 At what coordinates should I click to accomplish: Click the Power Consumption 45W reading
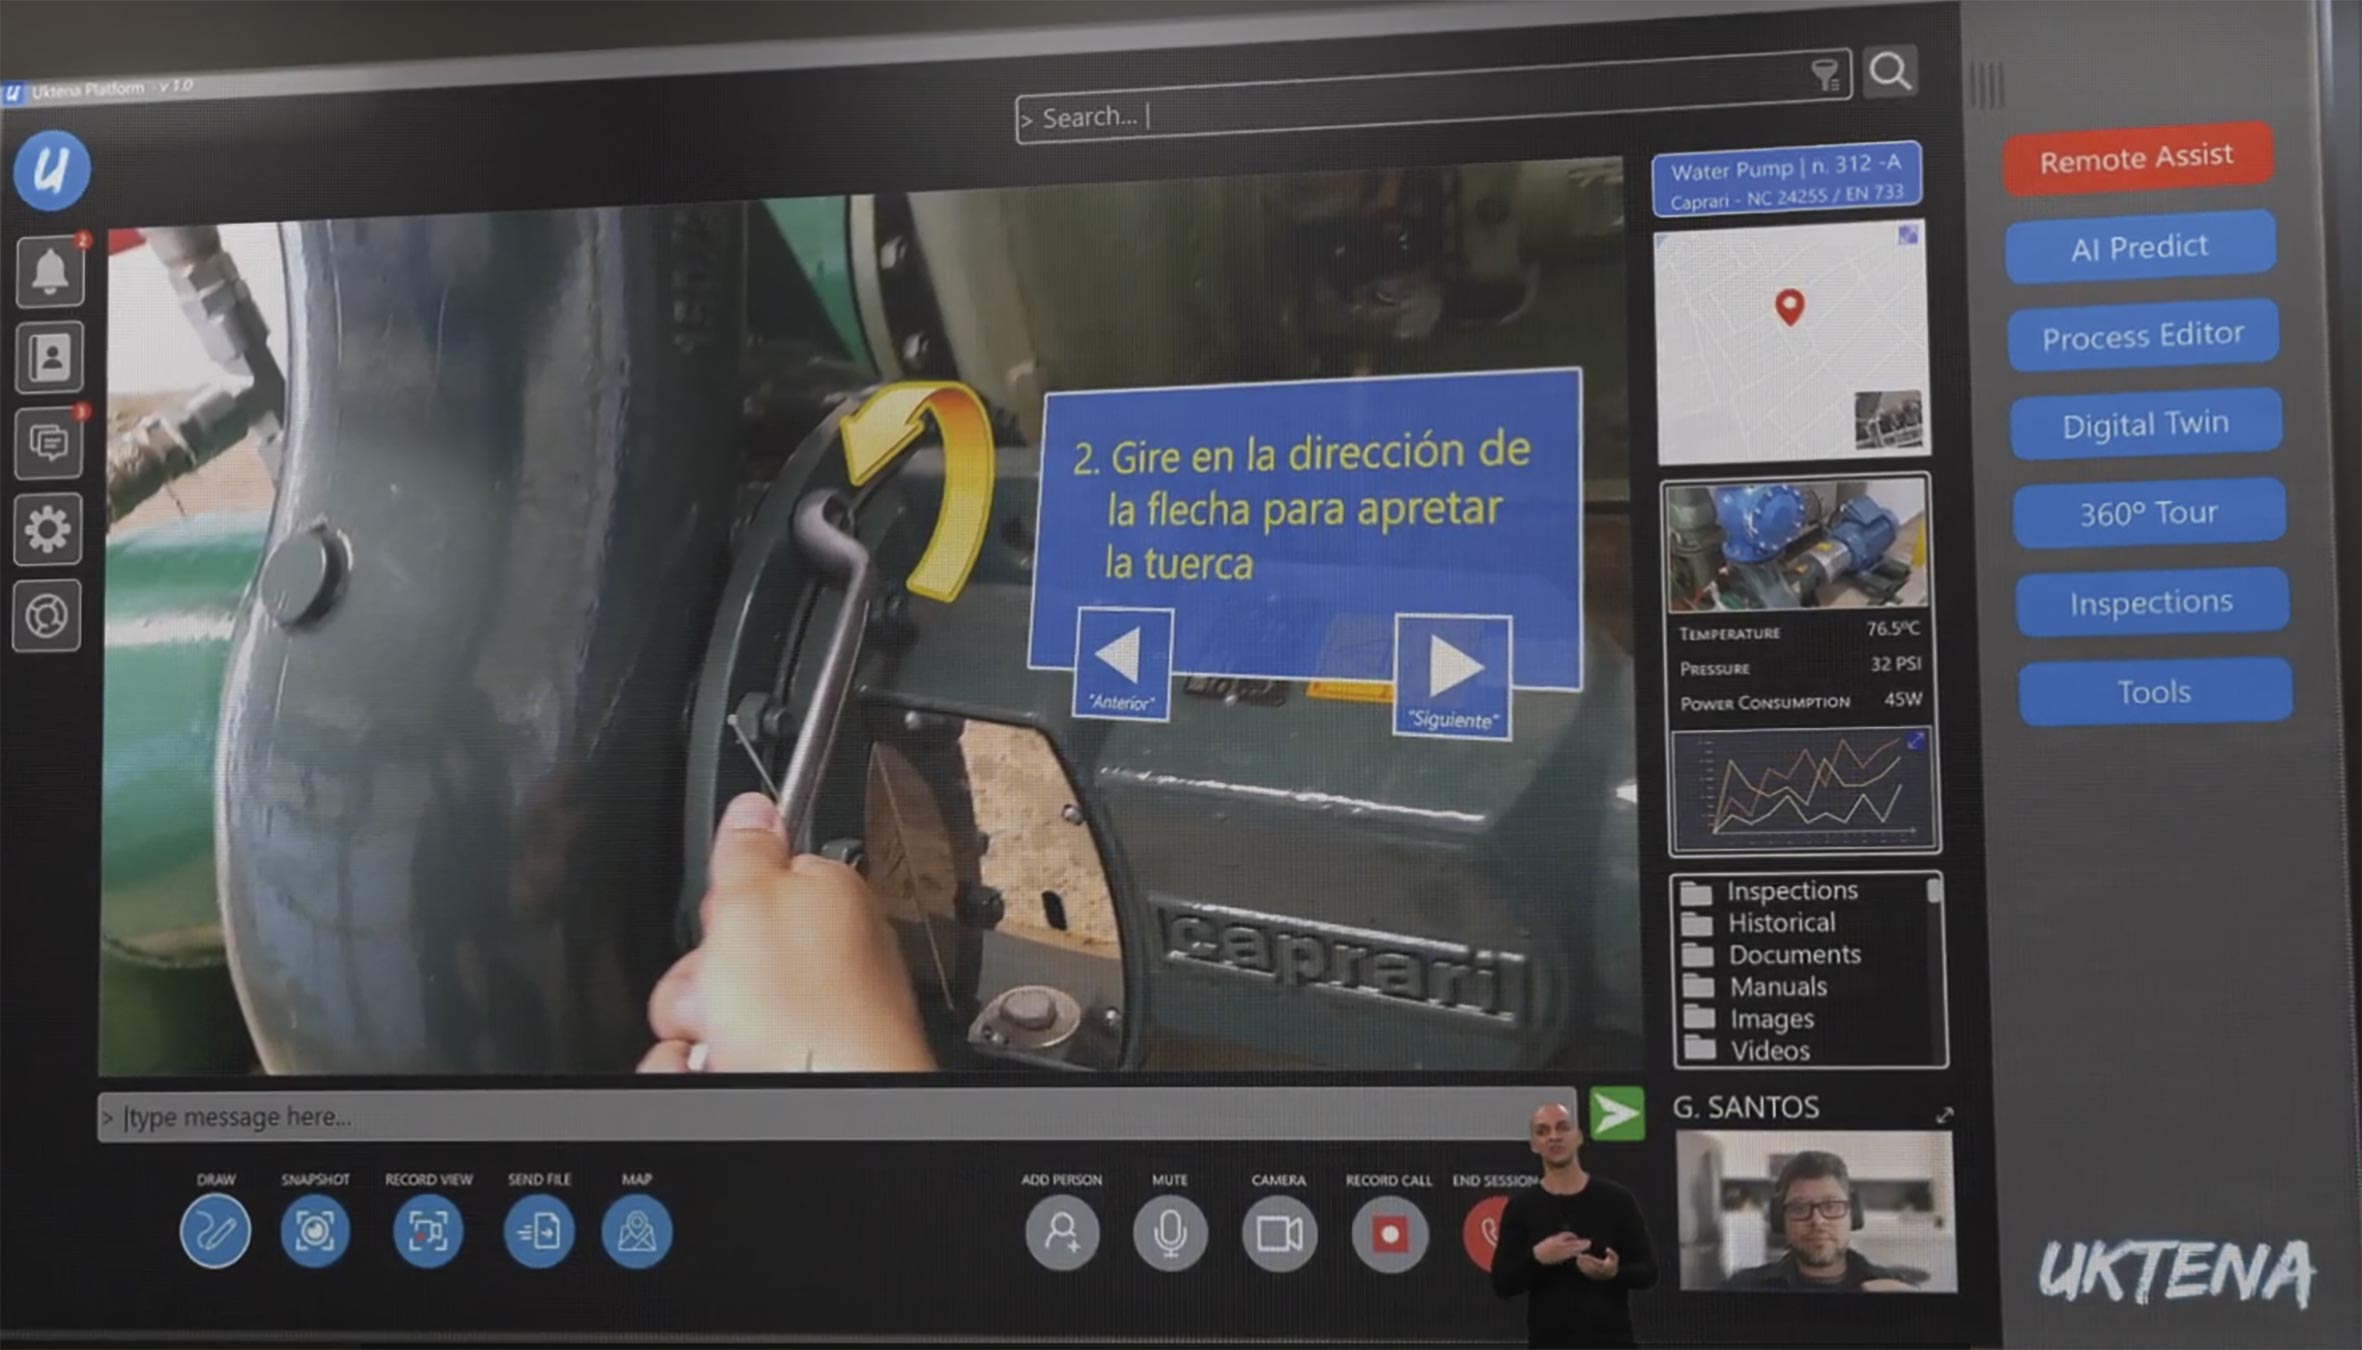click(1800, 701)
